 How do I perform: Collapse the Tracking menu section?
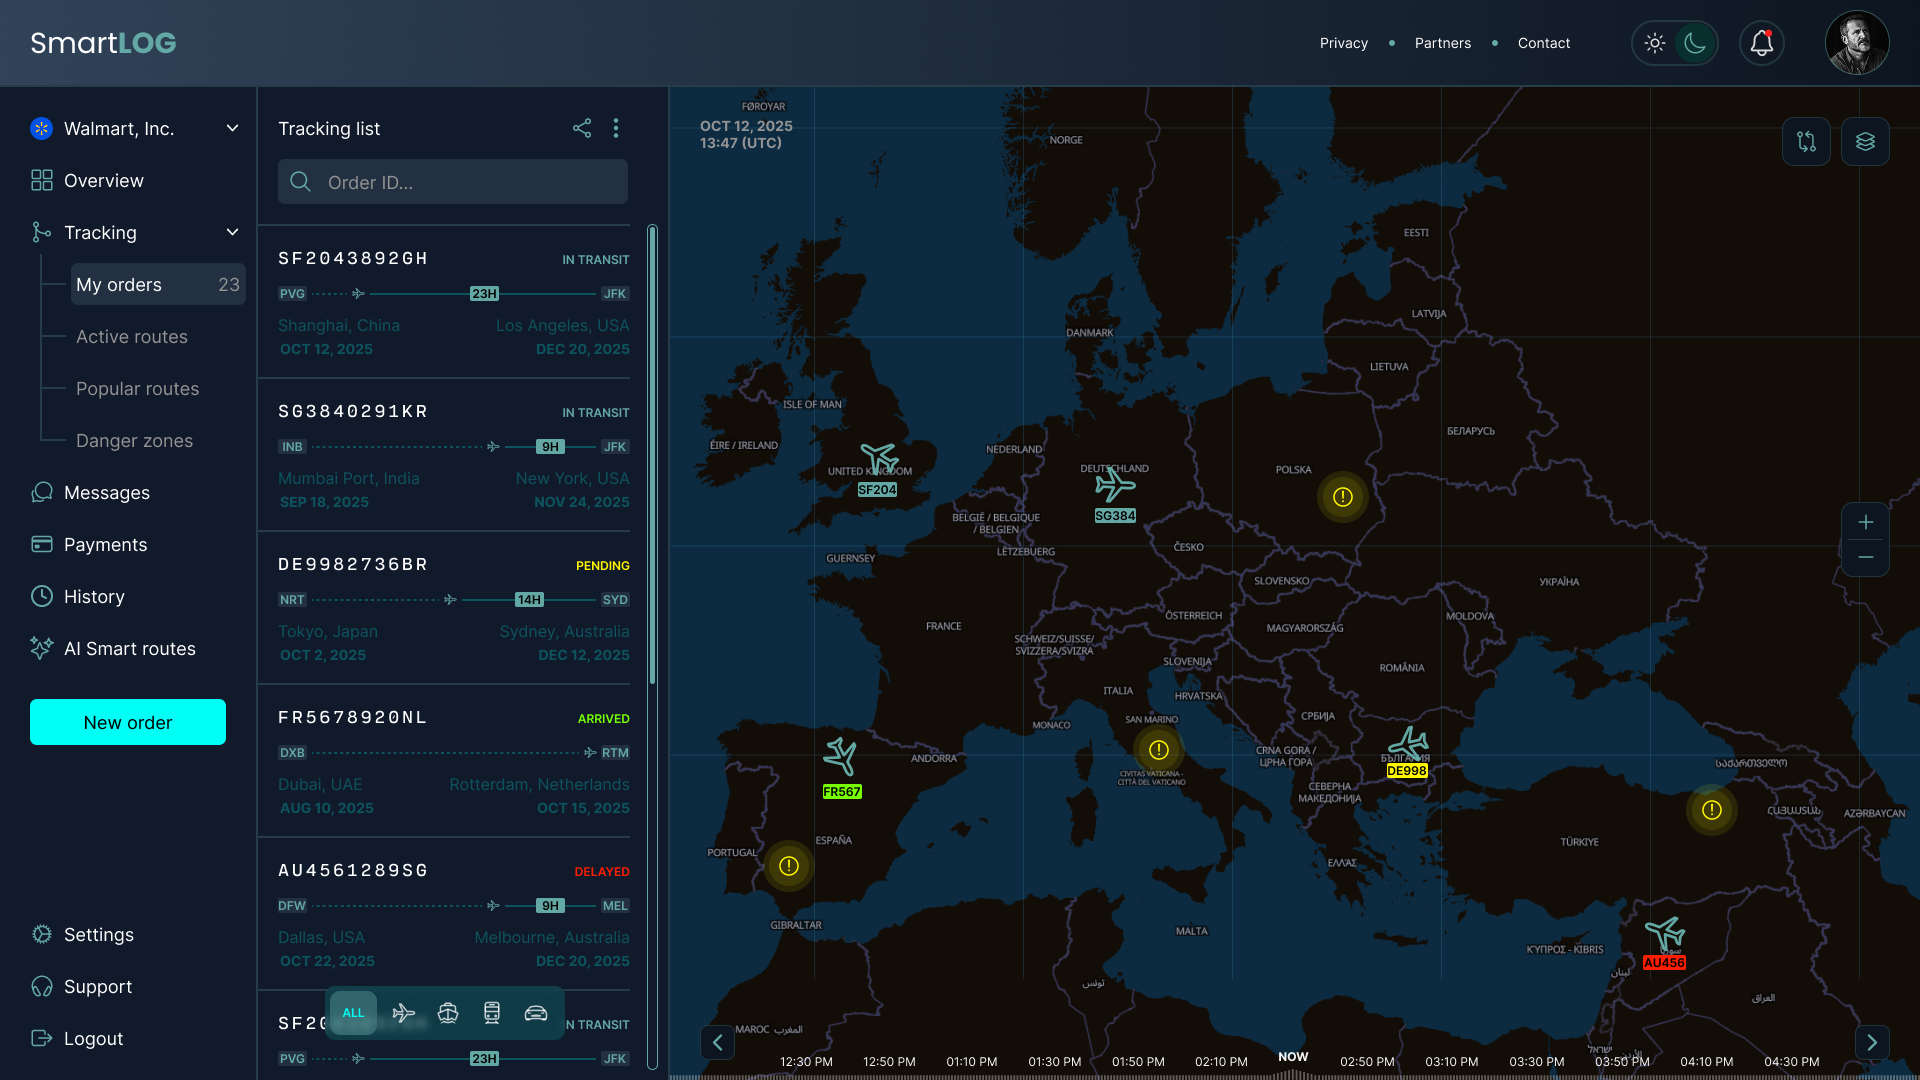232,232
